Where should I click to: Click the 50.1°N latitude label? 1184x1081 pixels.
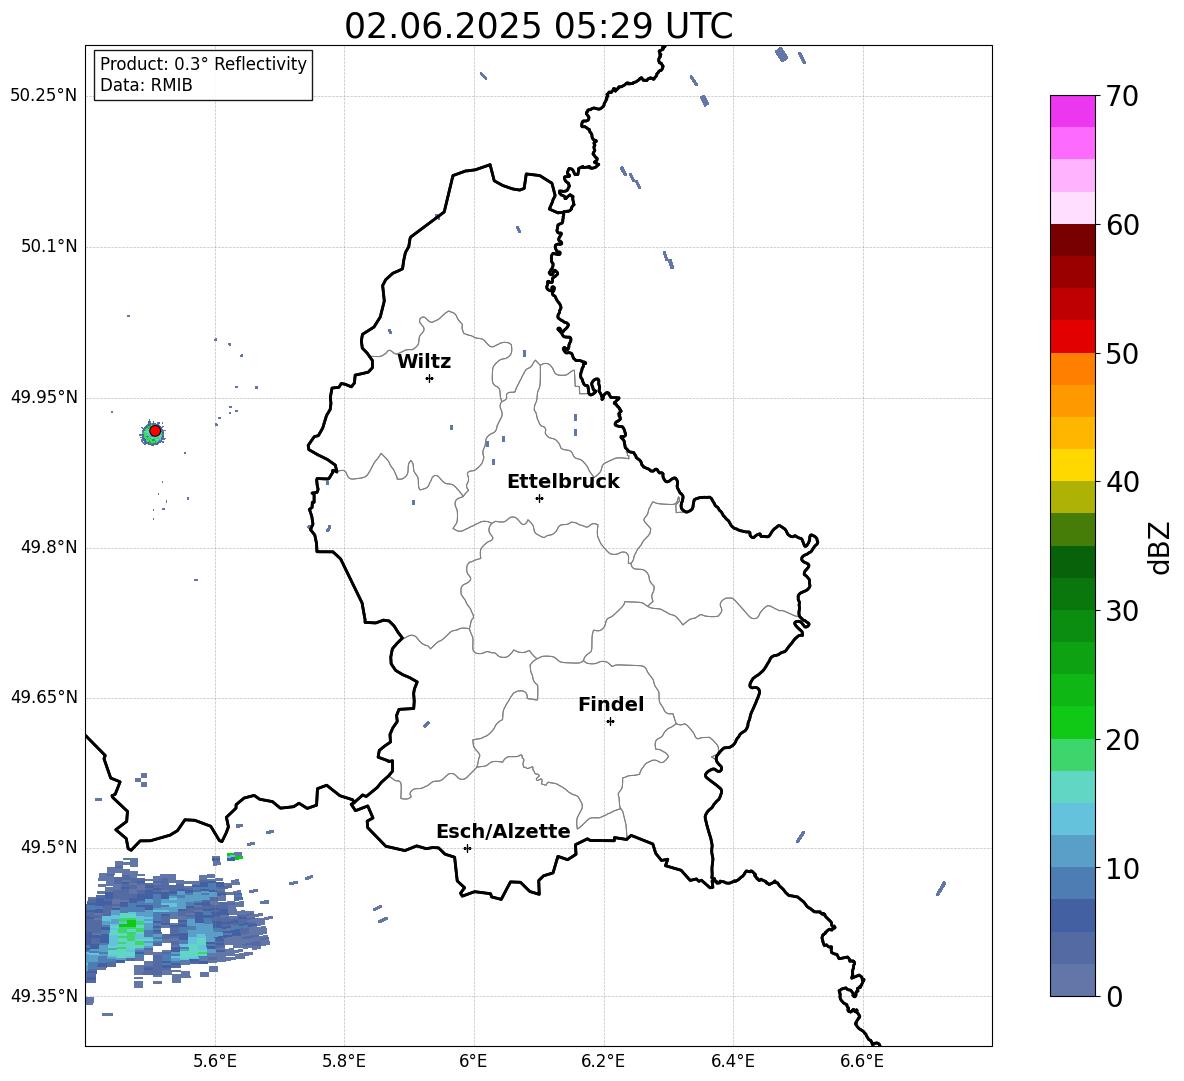tap(49, 246)
